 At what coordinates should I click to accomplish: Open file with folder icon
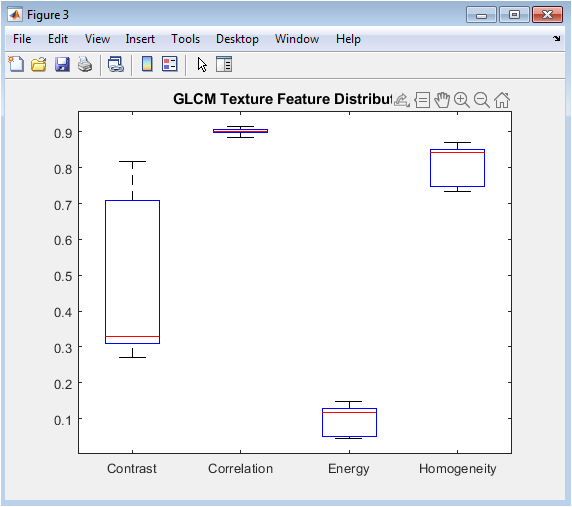39,65
